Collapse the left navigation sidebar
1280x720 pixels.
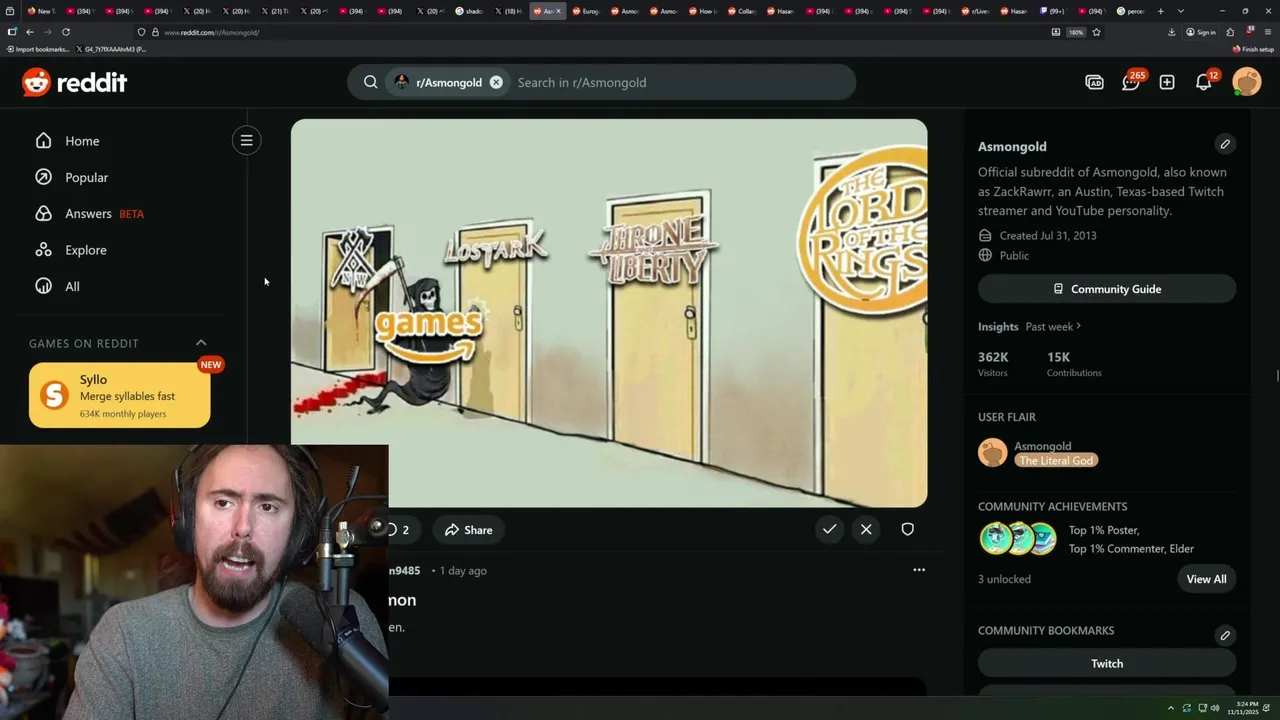pos(246,140)
